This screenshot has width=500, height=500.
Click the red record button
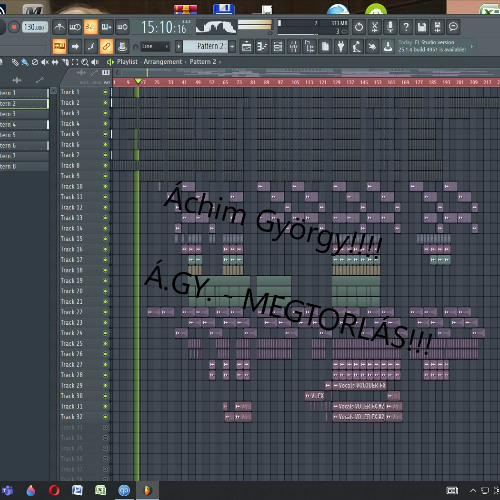coord(14,27)
